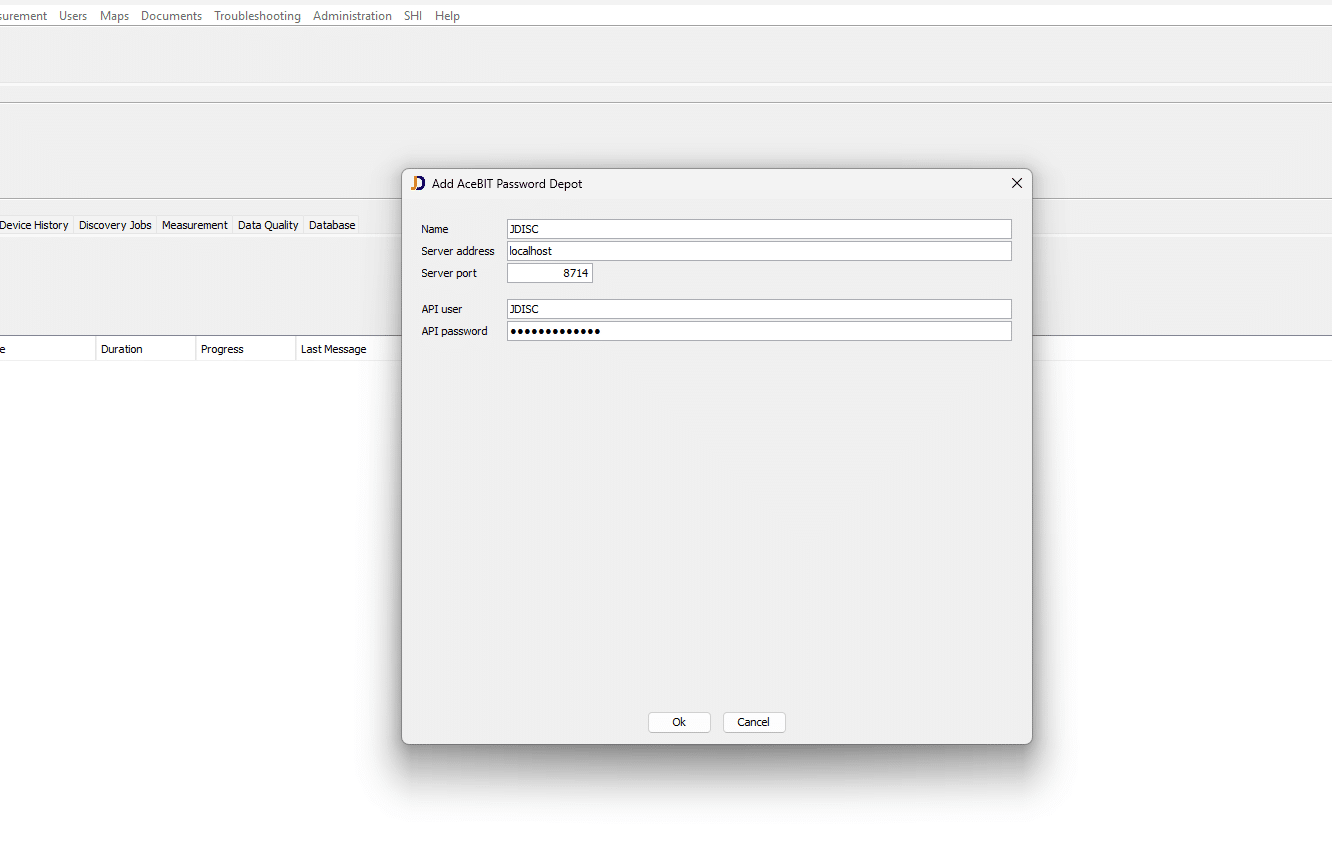Sort by the Duration column header
This screenshot has height=862, width=1332.
tap(122, 349)
